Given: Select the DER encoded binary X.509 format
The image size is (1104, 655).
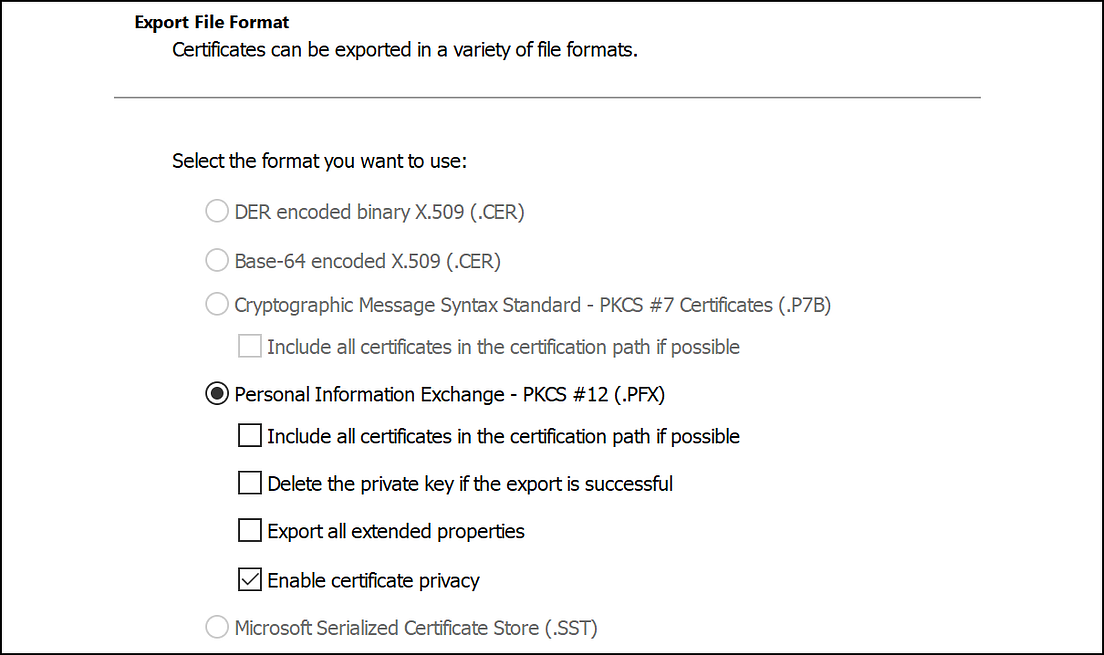Looking at the screenshot, I should (x=217, y=211).
